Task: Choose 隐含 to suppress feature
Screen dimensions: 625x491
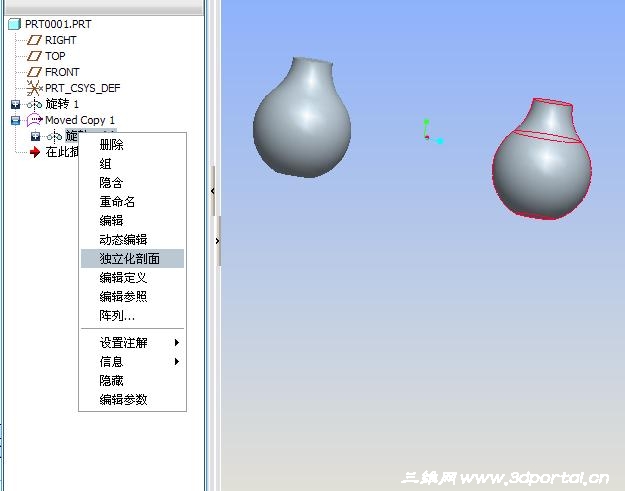Action: click(132, 183)
